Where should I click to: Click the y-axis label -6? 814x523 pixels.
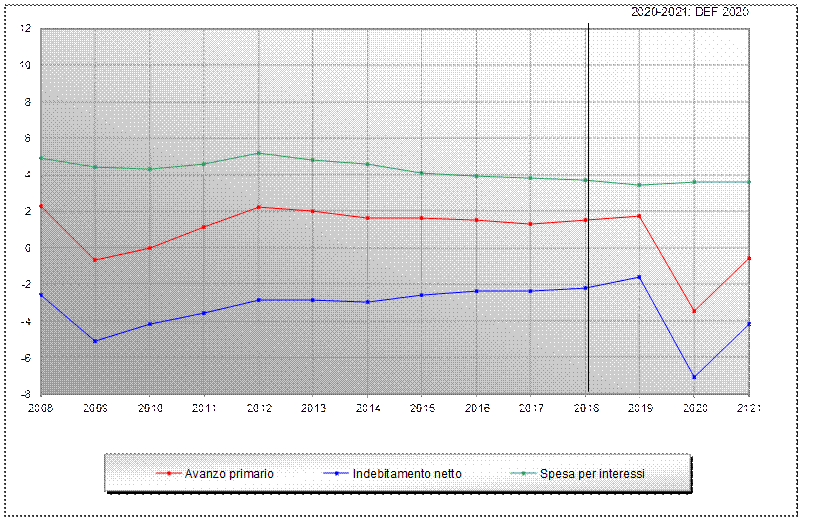click(25, 358)
